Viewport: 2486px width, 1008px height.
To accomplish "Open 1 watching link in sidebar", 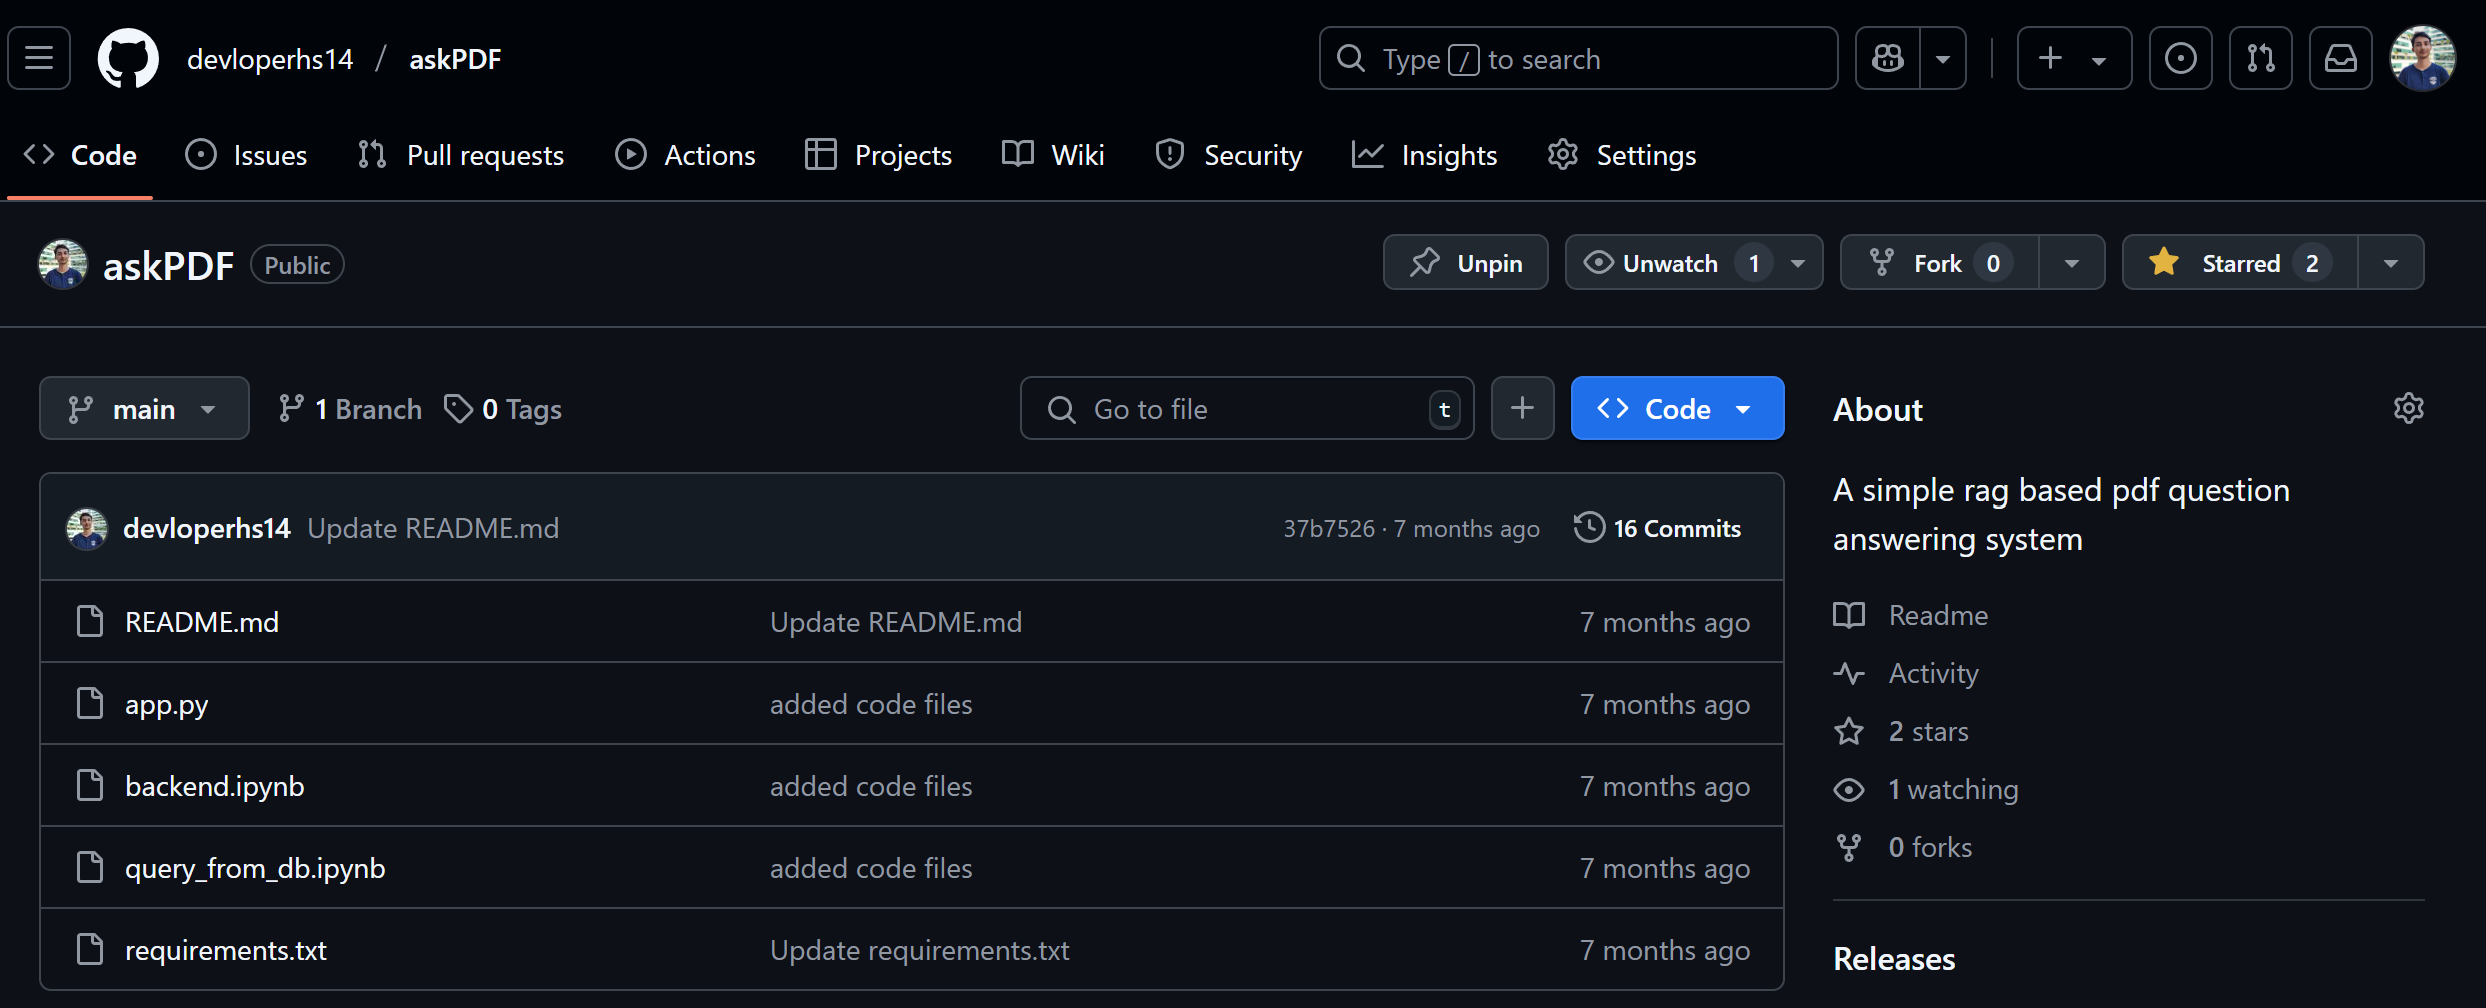I will [x=1926, y=789].
